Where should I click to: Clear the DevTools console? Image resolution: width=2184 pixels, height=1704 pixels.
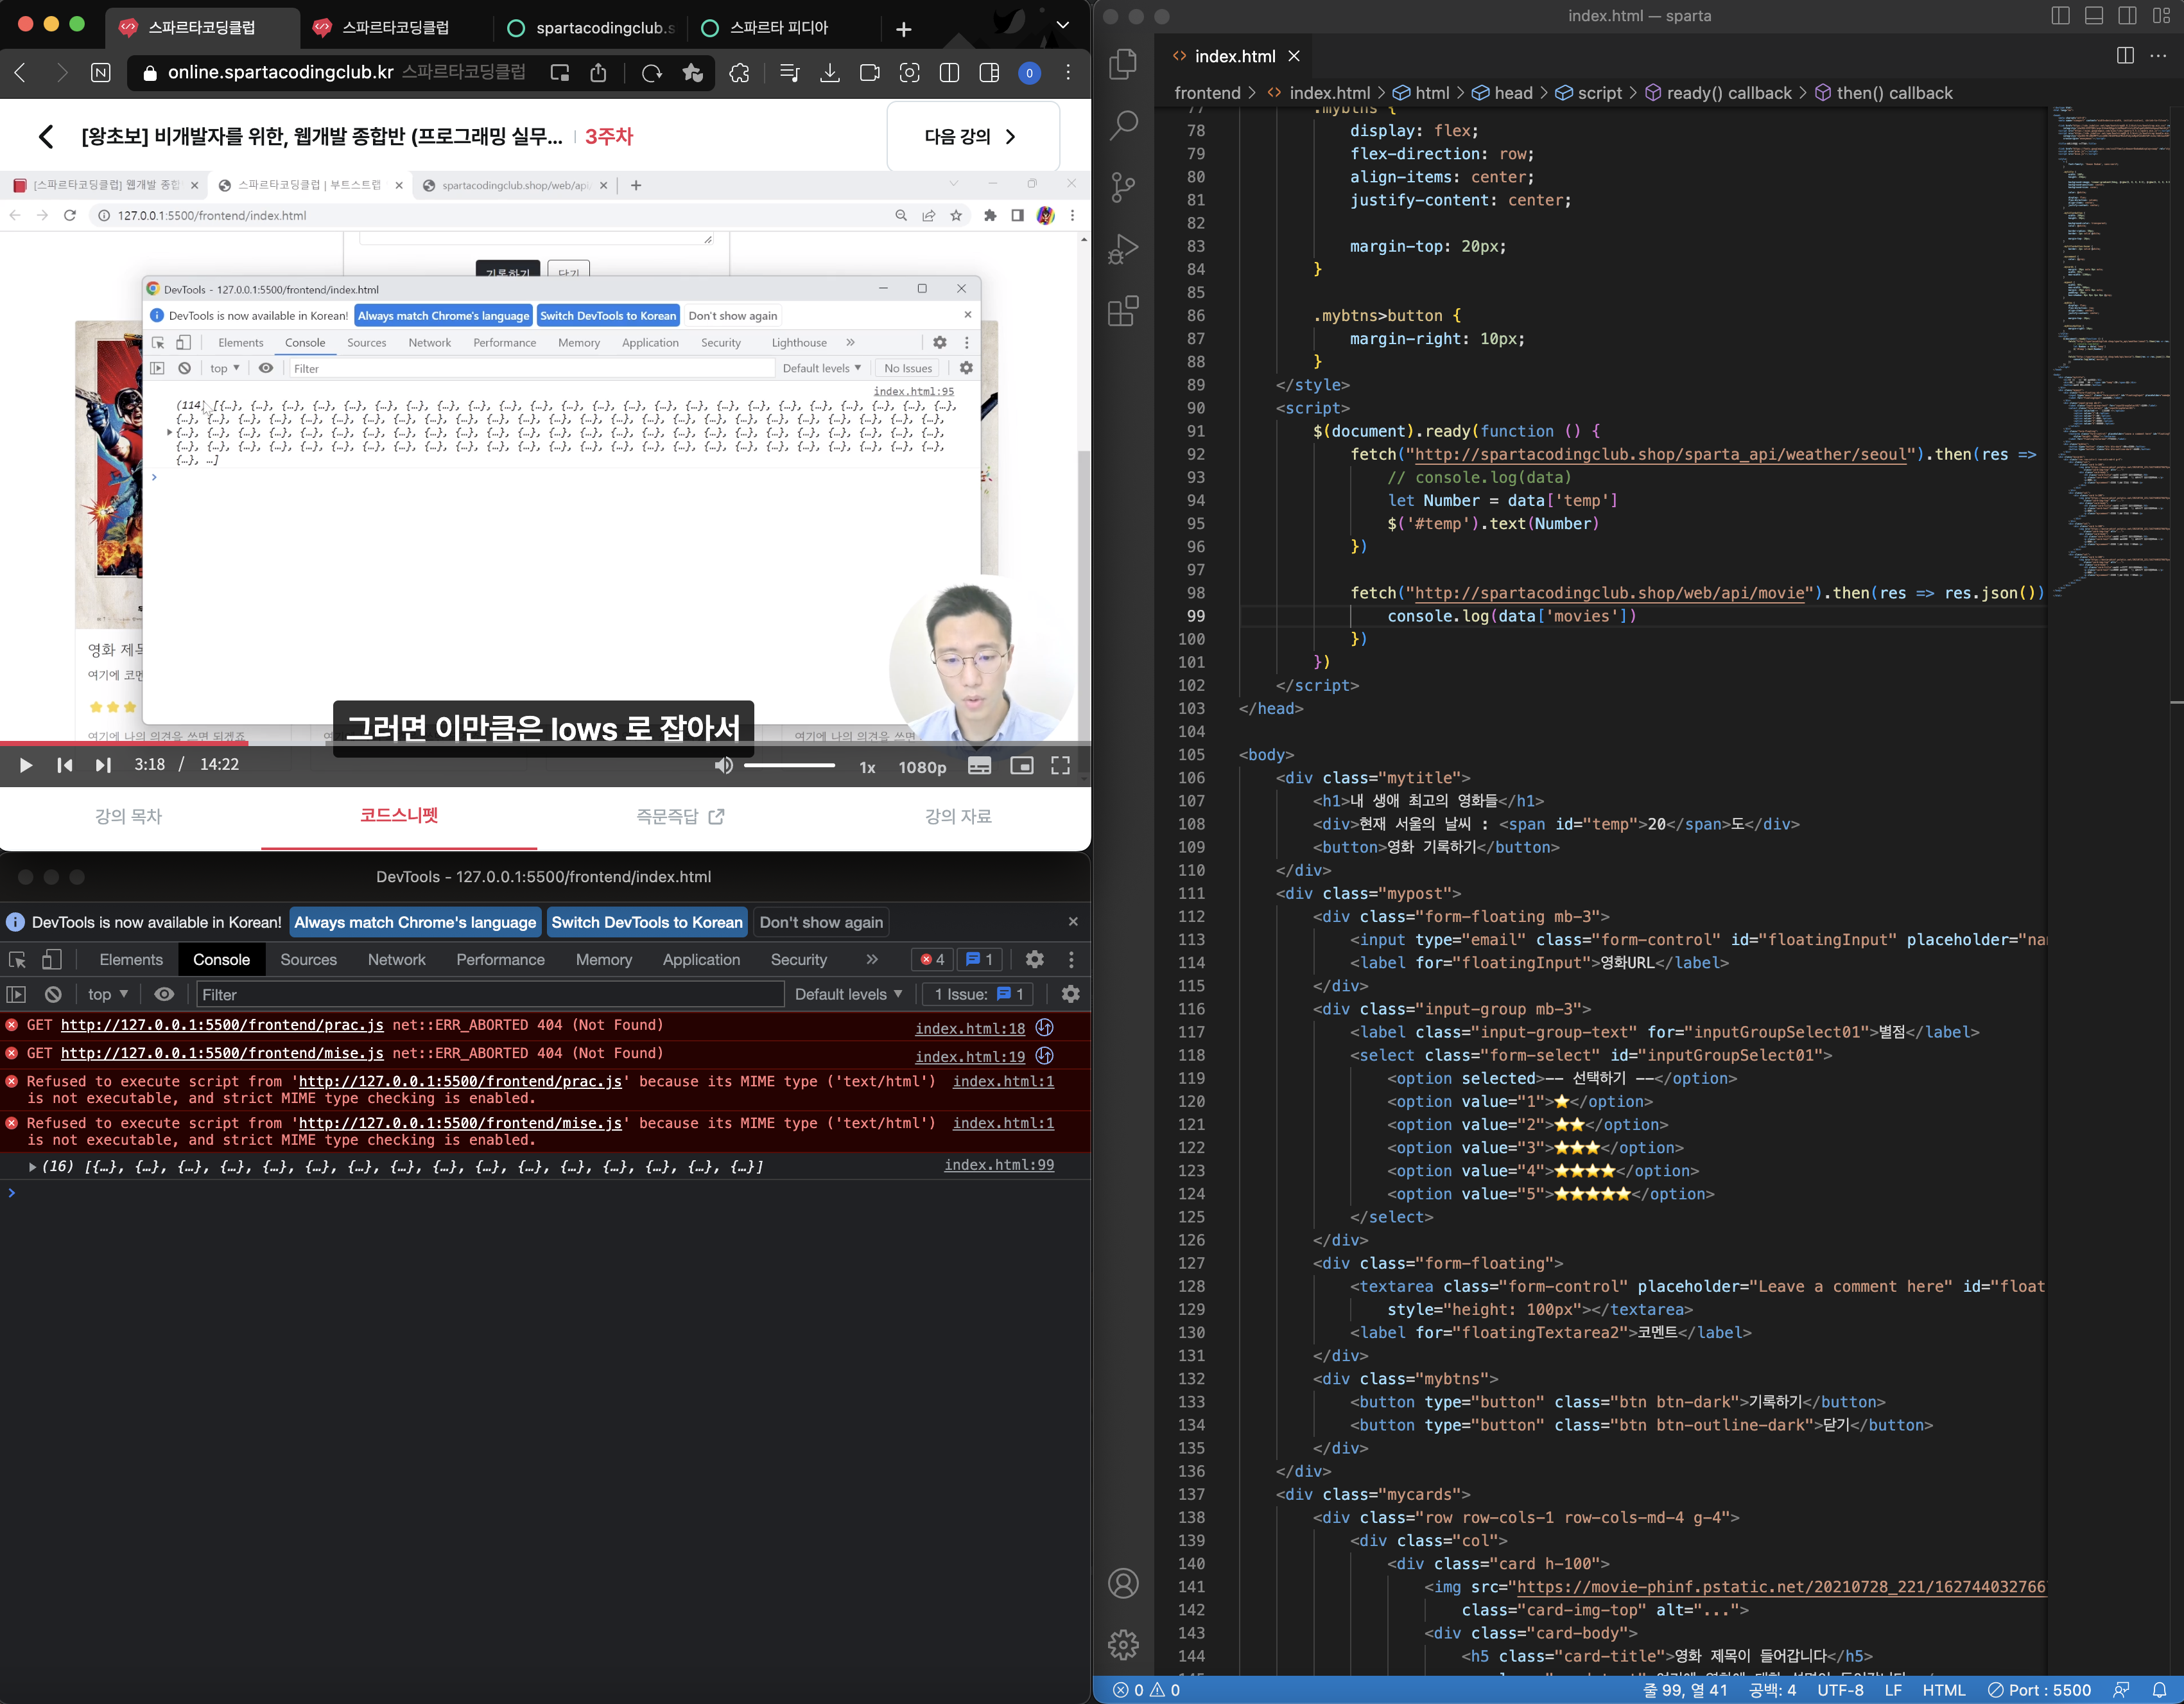53,995
